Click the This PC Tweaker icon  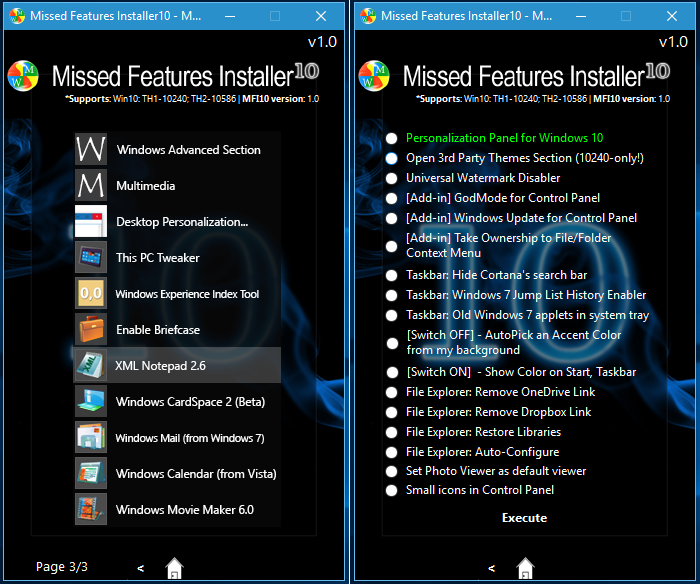pos(91,257)
